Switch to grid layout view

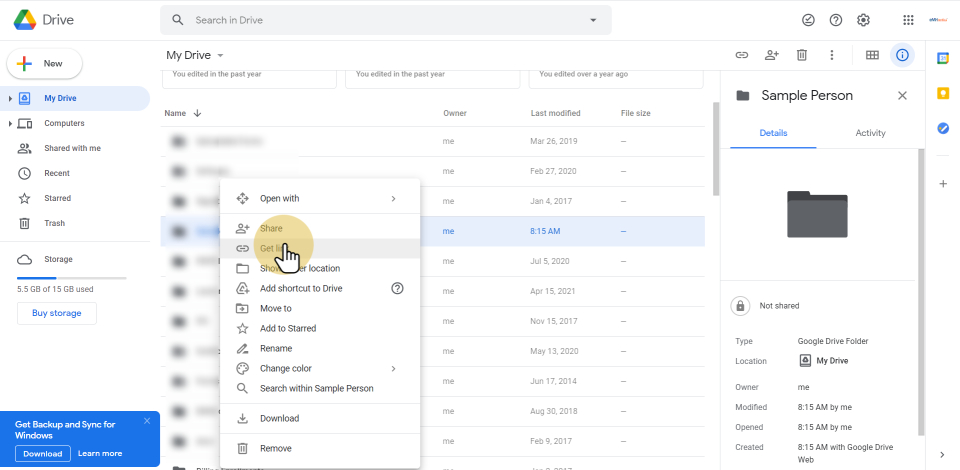[872, 55]
